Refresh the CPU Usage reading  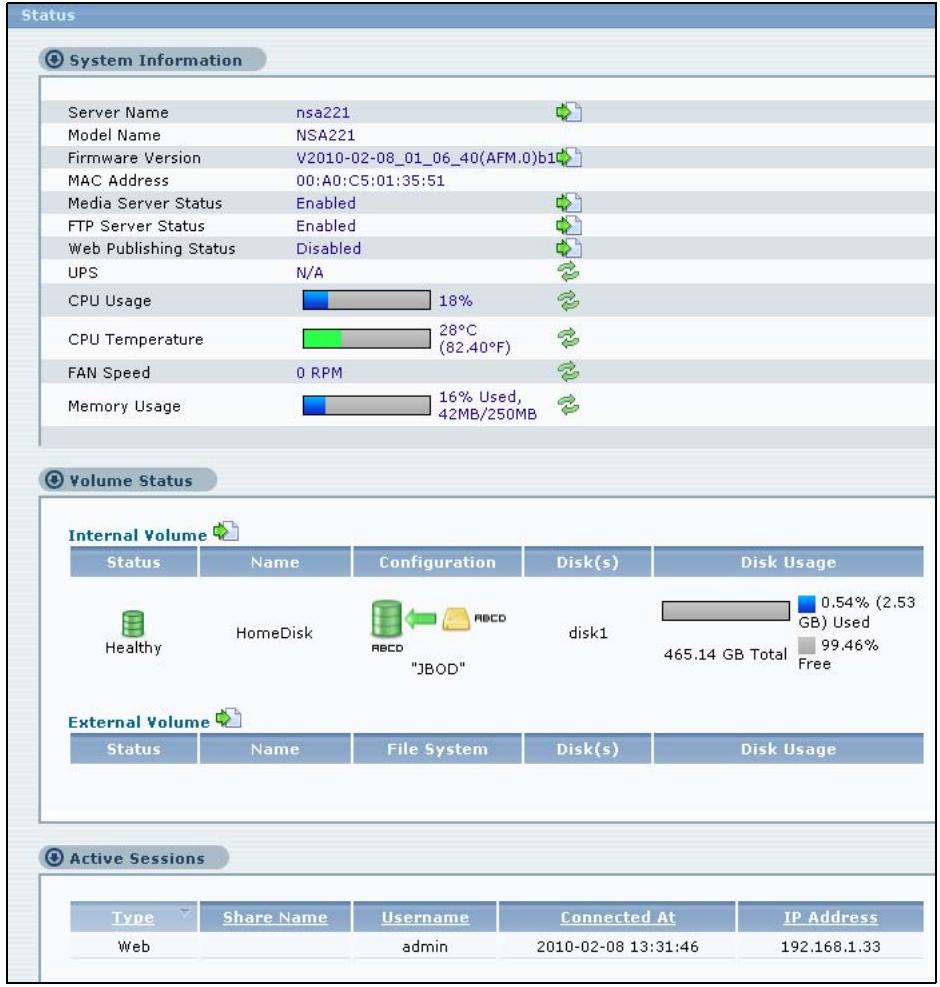[569, 301]
